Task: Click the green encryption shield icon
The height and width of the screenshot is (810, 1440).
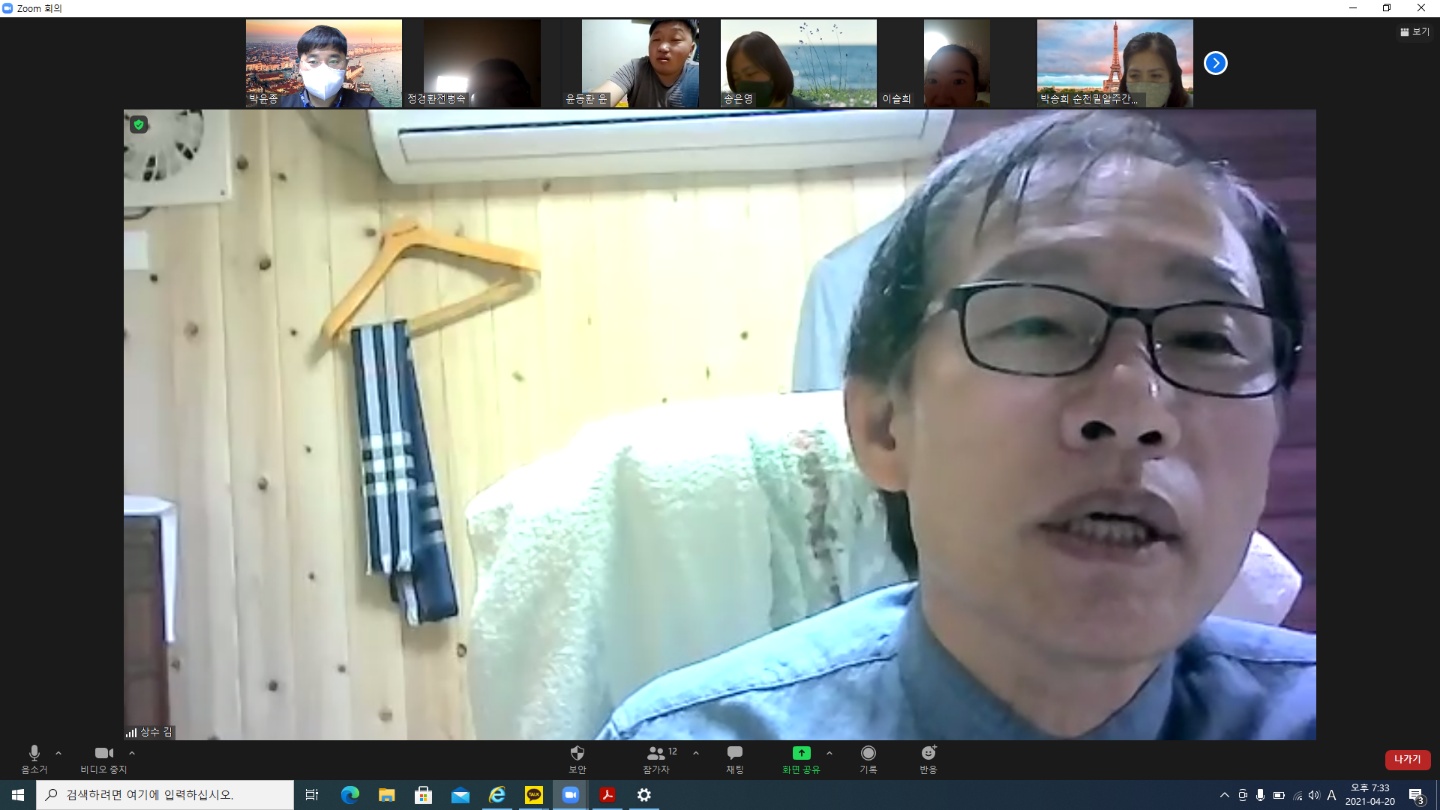Action: click(139, 124)
